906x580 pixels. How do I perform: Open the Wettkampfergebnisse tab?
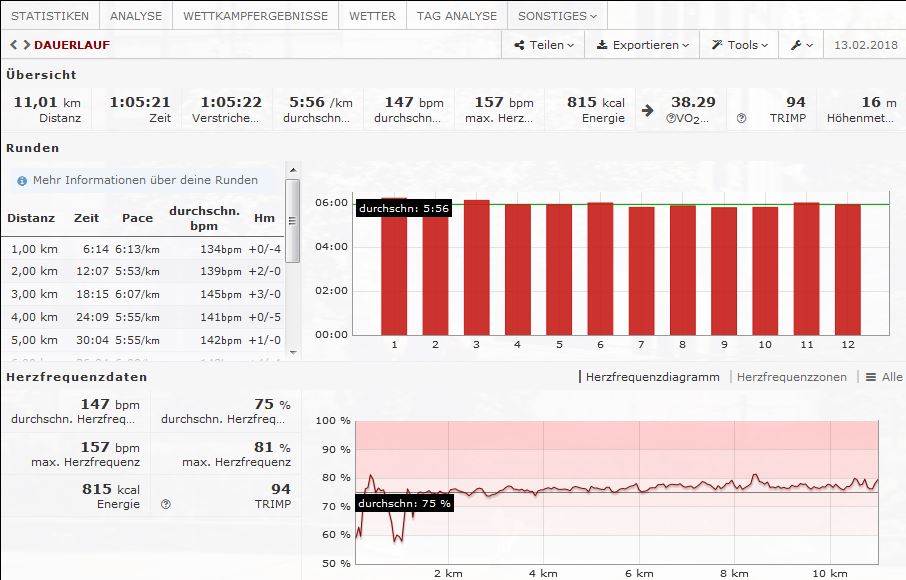pos(255,16)
